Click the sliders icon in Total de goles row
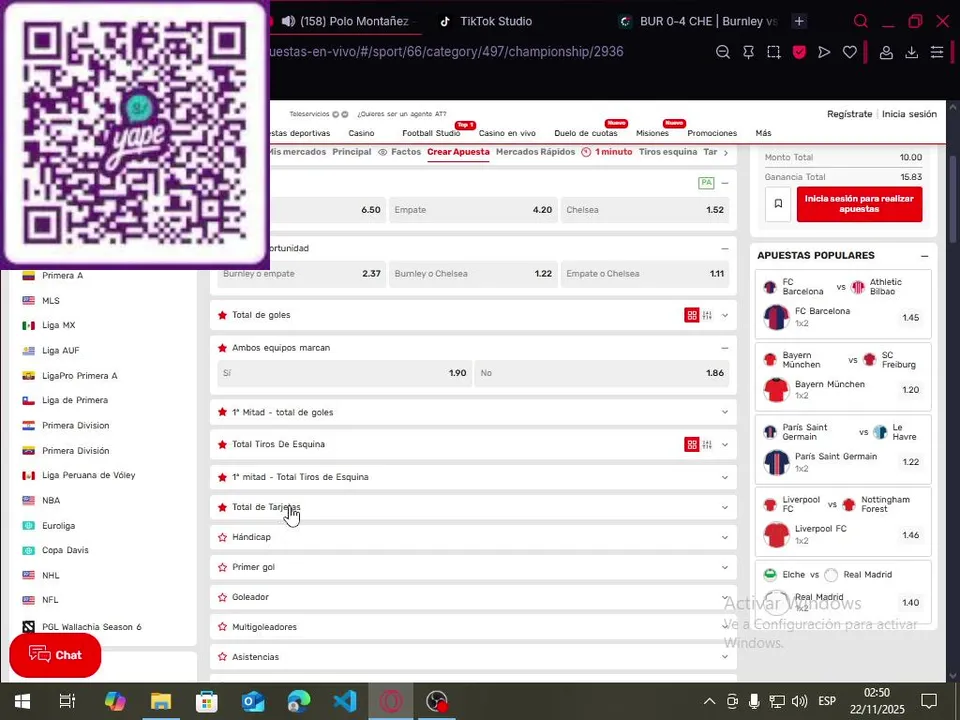The image size is (960, 720). (x=707, y=315)
